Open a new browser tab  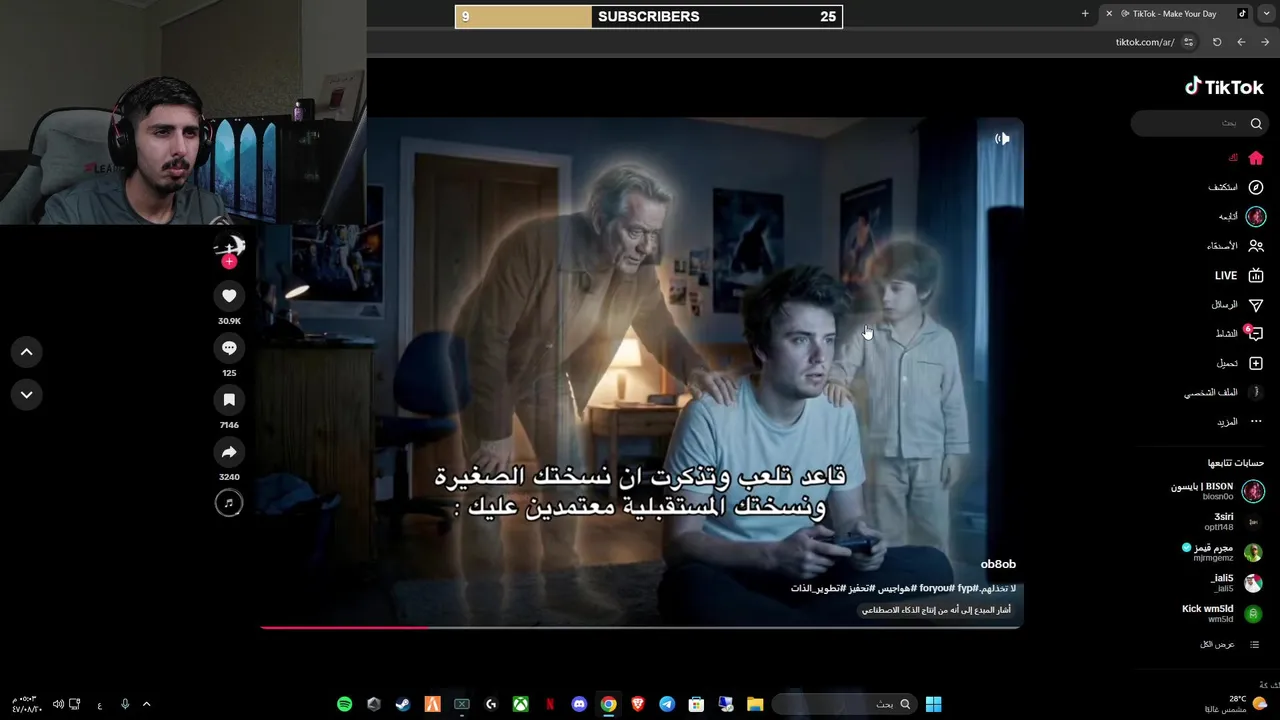point(1085,14)
